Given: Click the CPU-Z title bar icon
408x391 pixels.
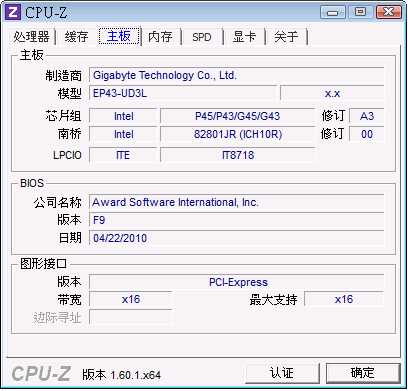Looking at the screenshot, I should pos(13,12).
